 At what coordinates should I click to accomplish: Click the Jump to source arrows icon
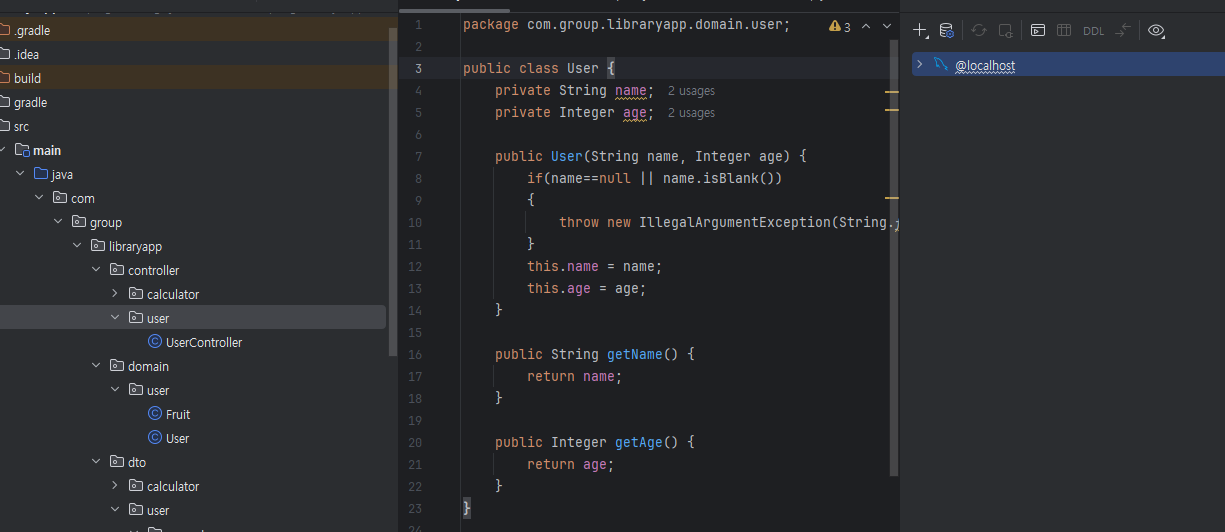pyautogui.click(x=1123, y=30)
